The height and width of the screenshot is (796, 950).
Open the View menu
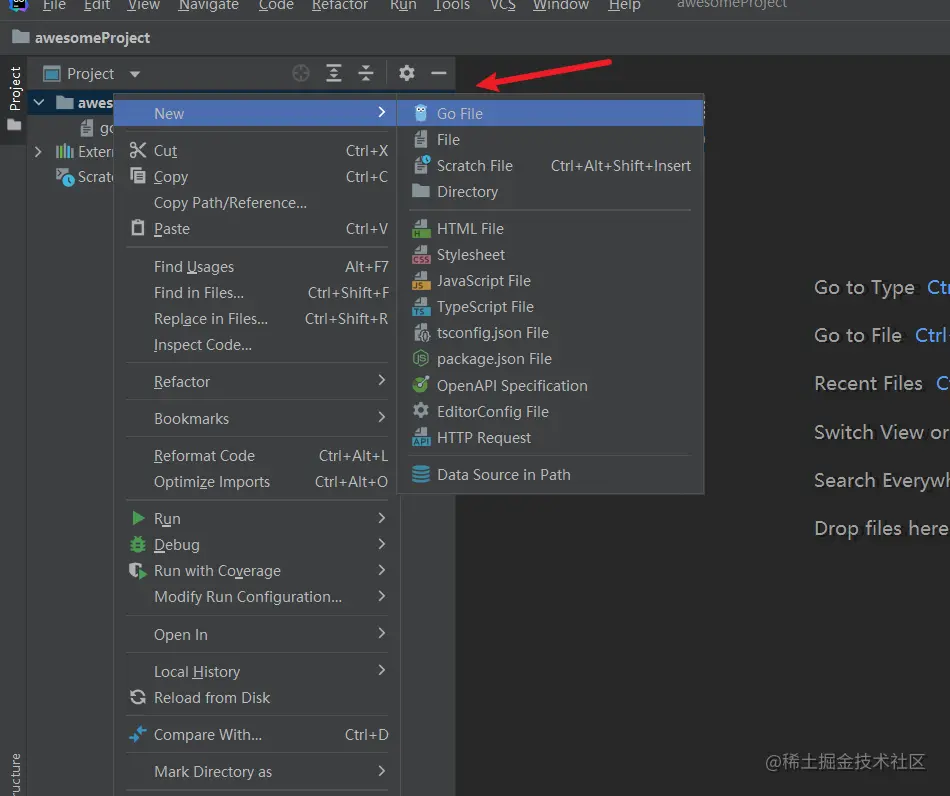pos(144,5)
